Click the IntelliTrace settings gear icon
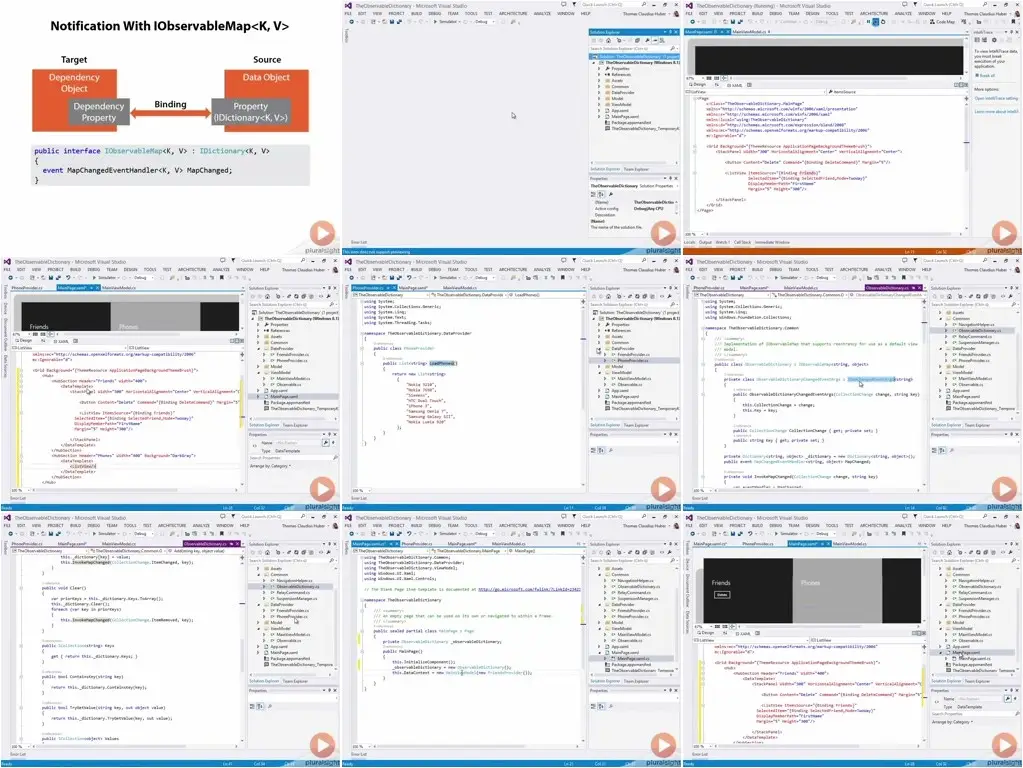Image resolution: width=1023 pixels, height=768 pixels. 994,40
